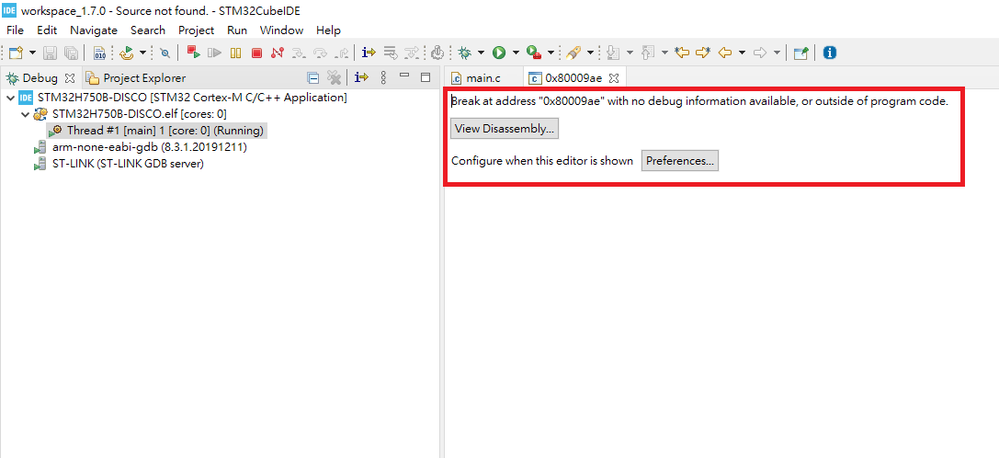
Task: Toggle Instruction Stepping Mode in main toolbar
Action: tap(368, 53)
